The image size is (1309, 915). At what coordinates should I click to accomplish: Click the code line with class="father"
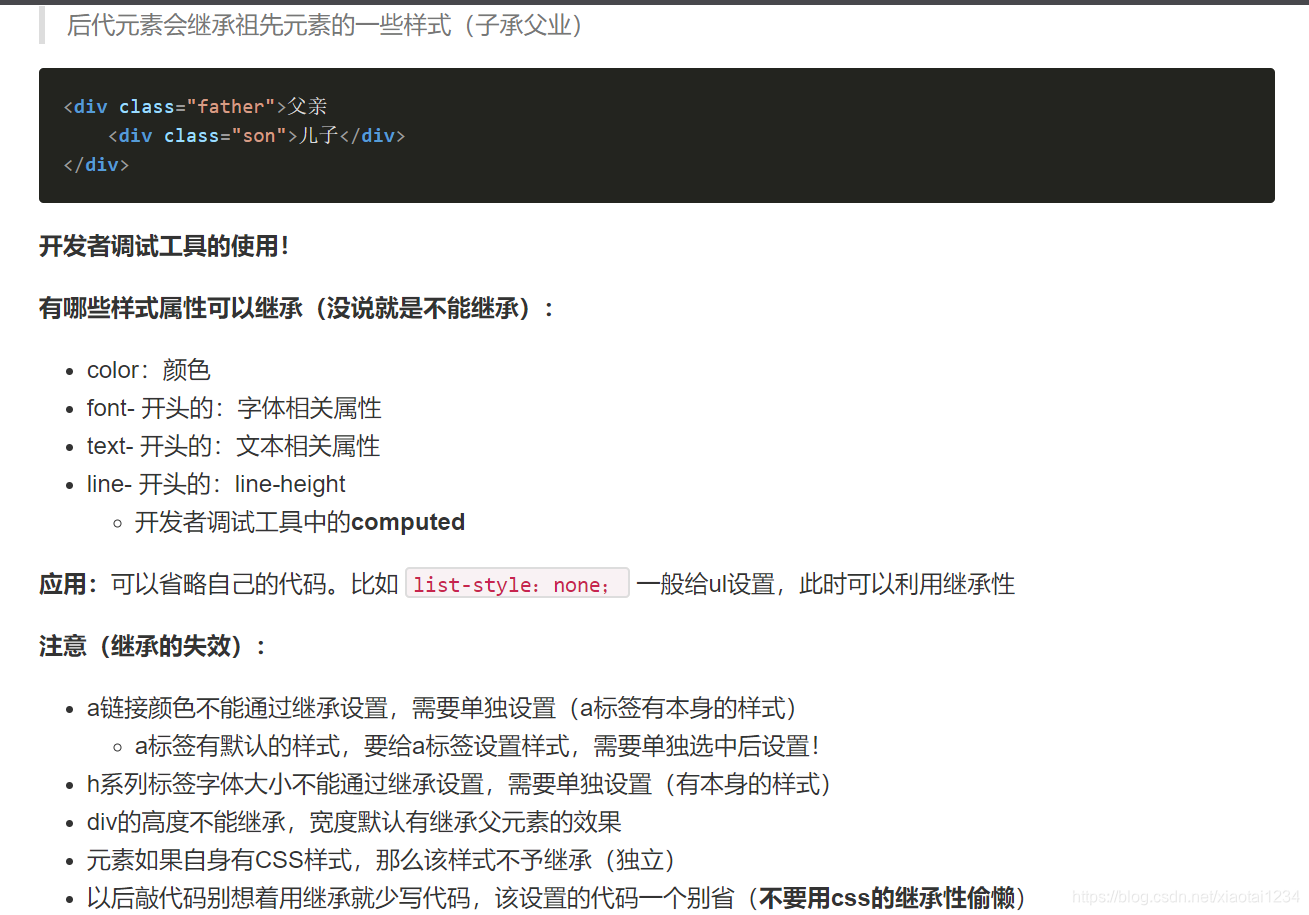click(x=195, y=106)
